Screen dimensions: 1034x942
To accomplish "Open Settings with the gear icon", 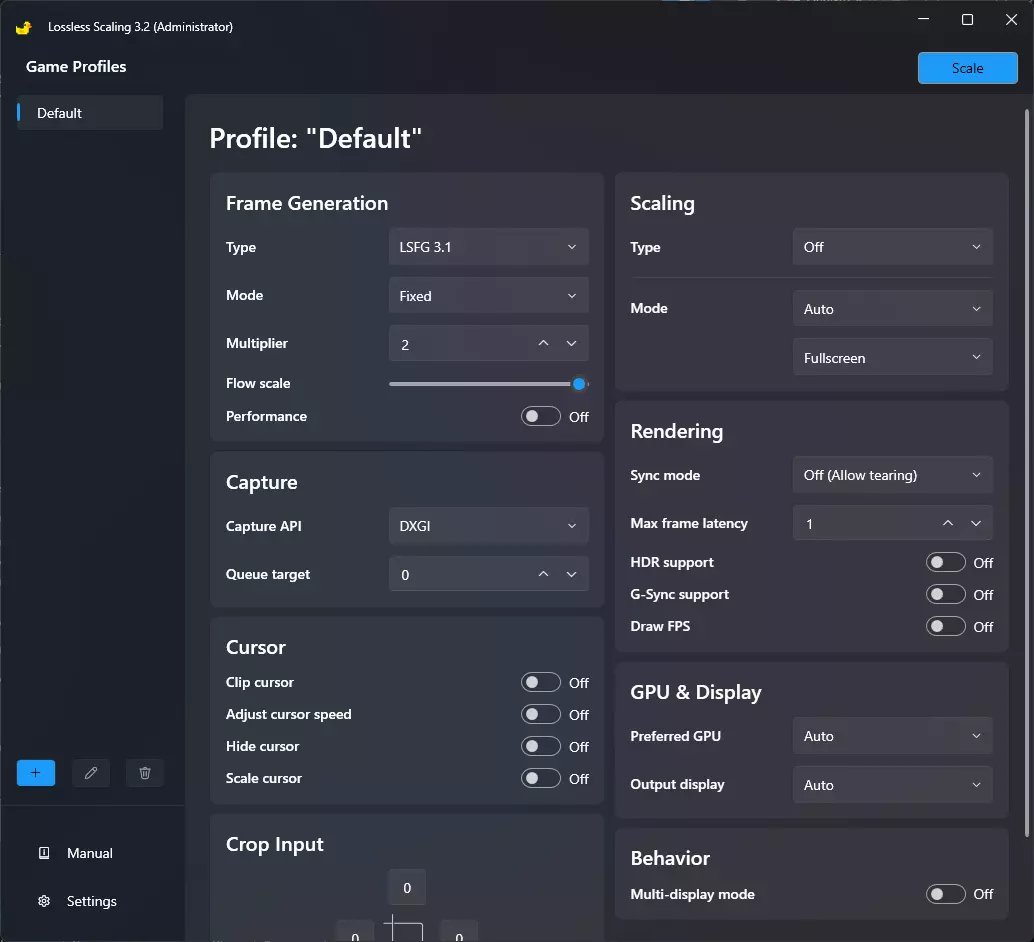I will point(44,901).
